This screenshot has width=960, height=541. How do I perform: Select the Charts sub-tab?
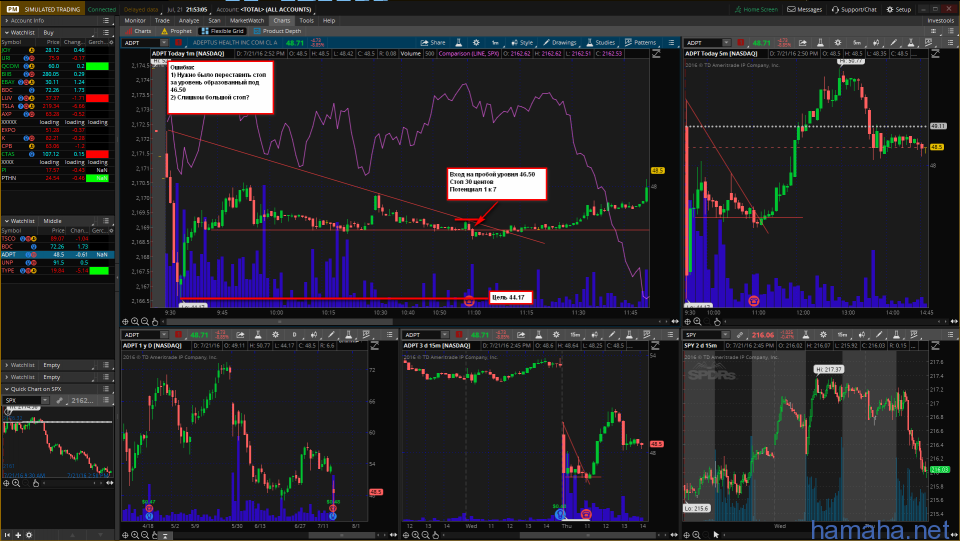(x=139, y=31)
